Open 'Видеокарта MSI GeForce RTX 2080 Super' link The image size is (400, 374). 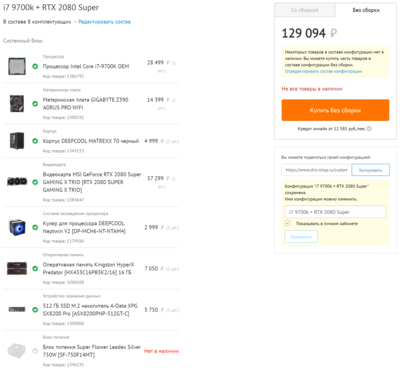tap(92, 182)
